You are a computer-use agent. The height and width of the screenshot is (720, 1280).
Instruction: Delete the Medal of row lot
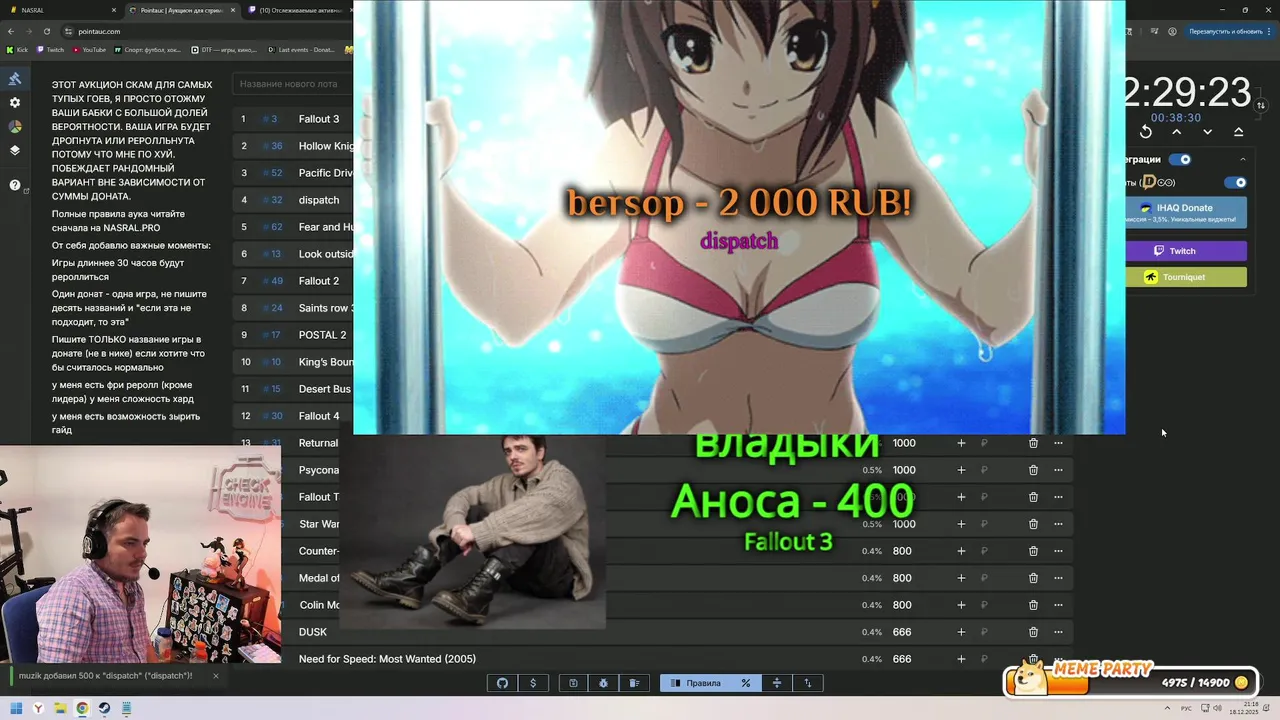point(1033,578)
